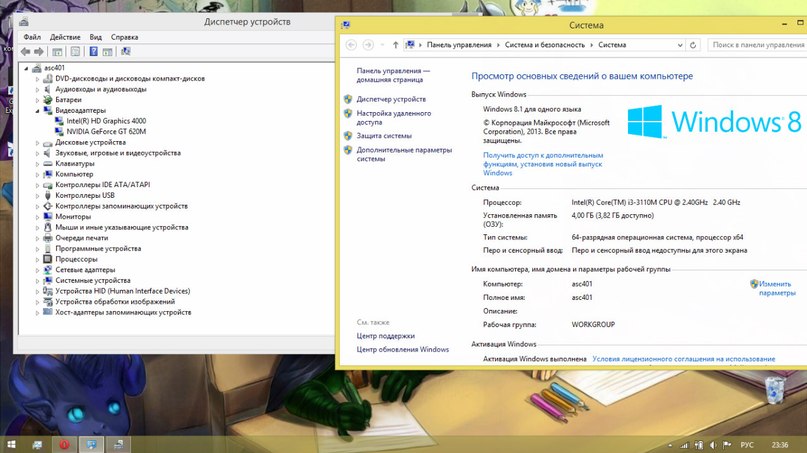This screenshot has height=453, width=807.
Task: Show hidden tray icons arrow
Action: [670, 445]
